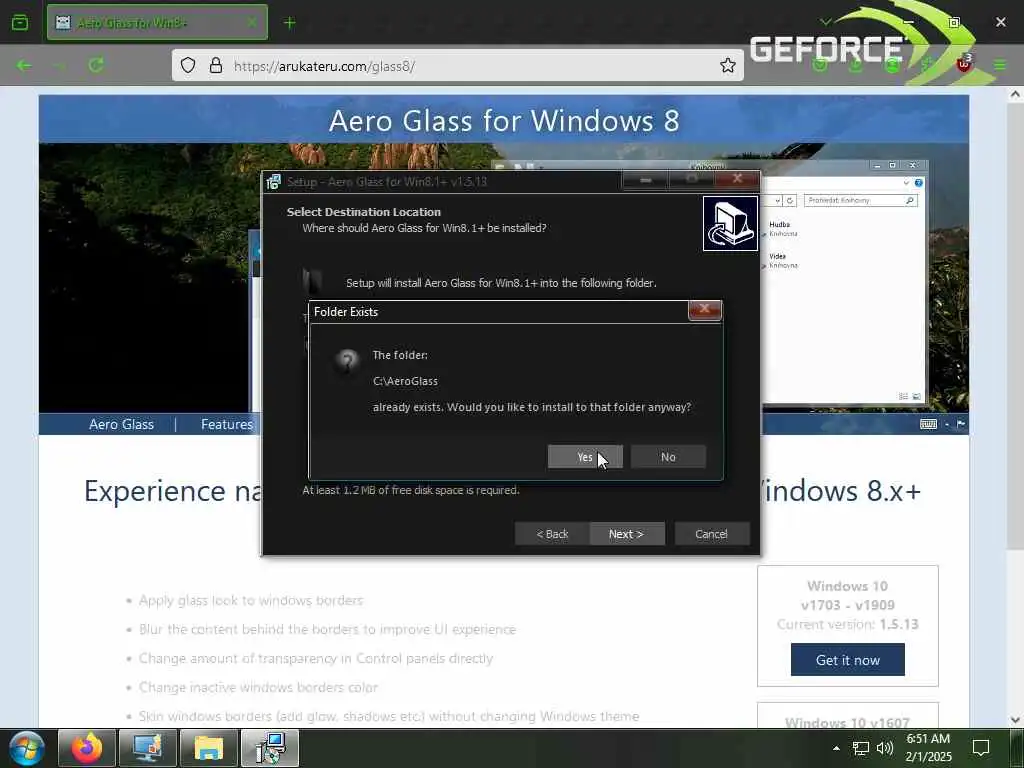Click the vertical scrollbar thumb
This screenshot has height=768, width=1024.
1015,327
